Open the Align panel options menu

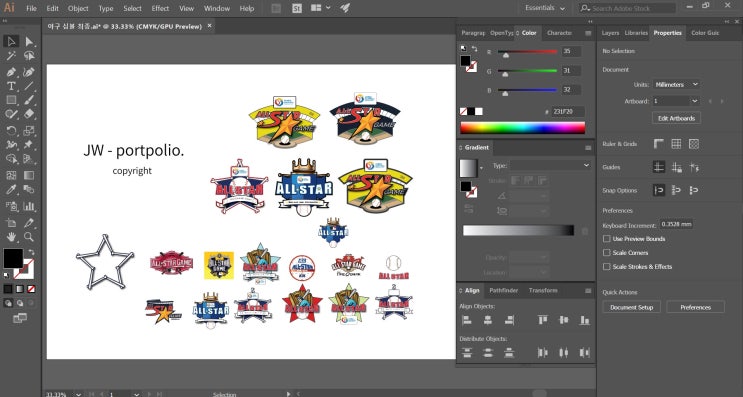588,291
